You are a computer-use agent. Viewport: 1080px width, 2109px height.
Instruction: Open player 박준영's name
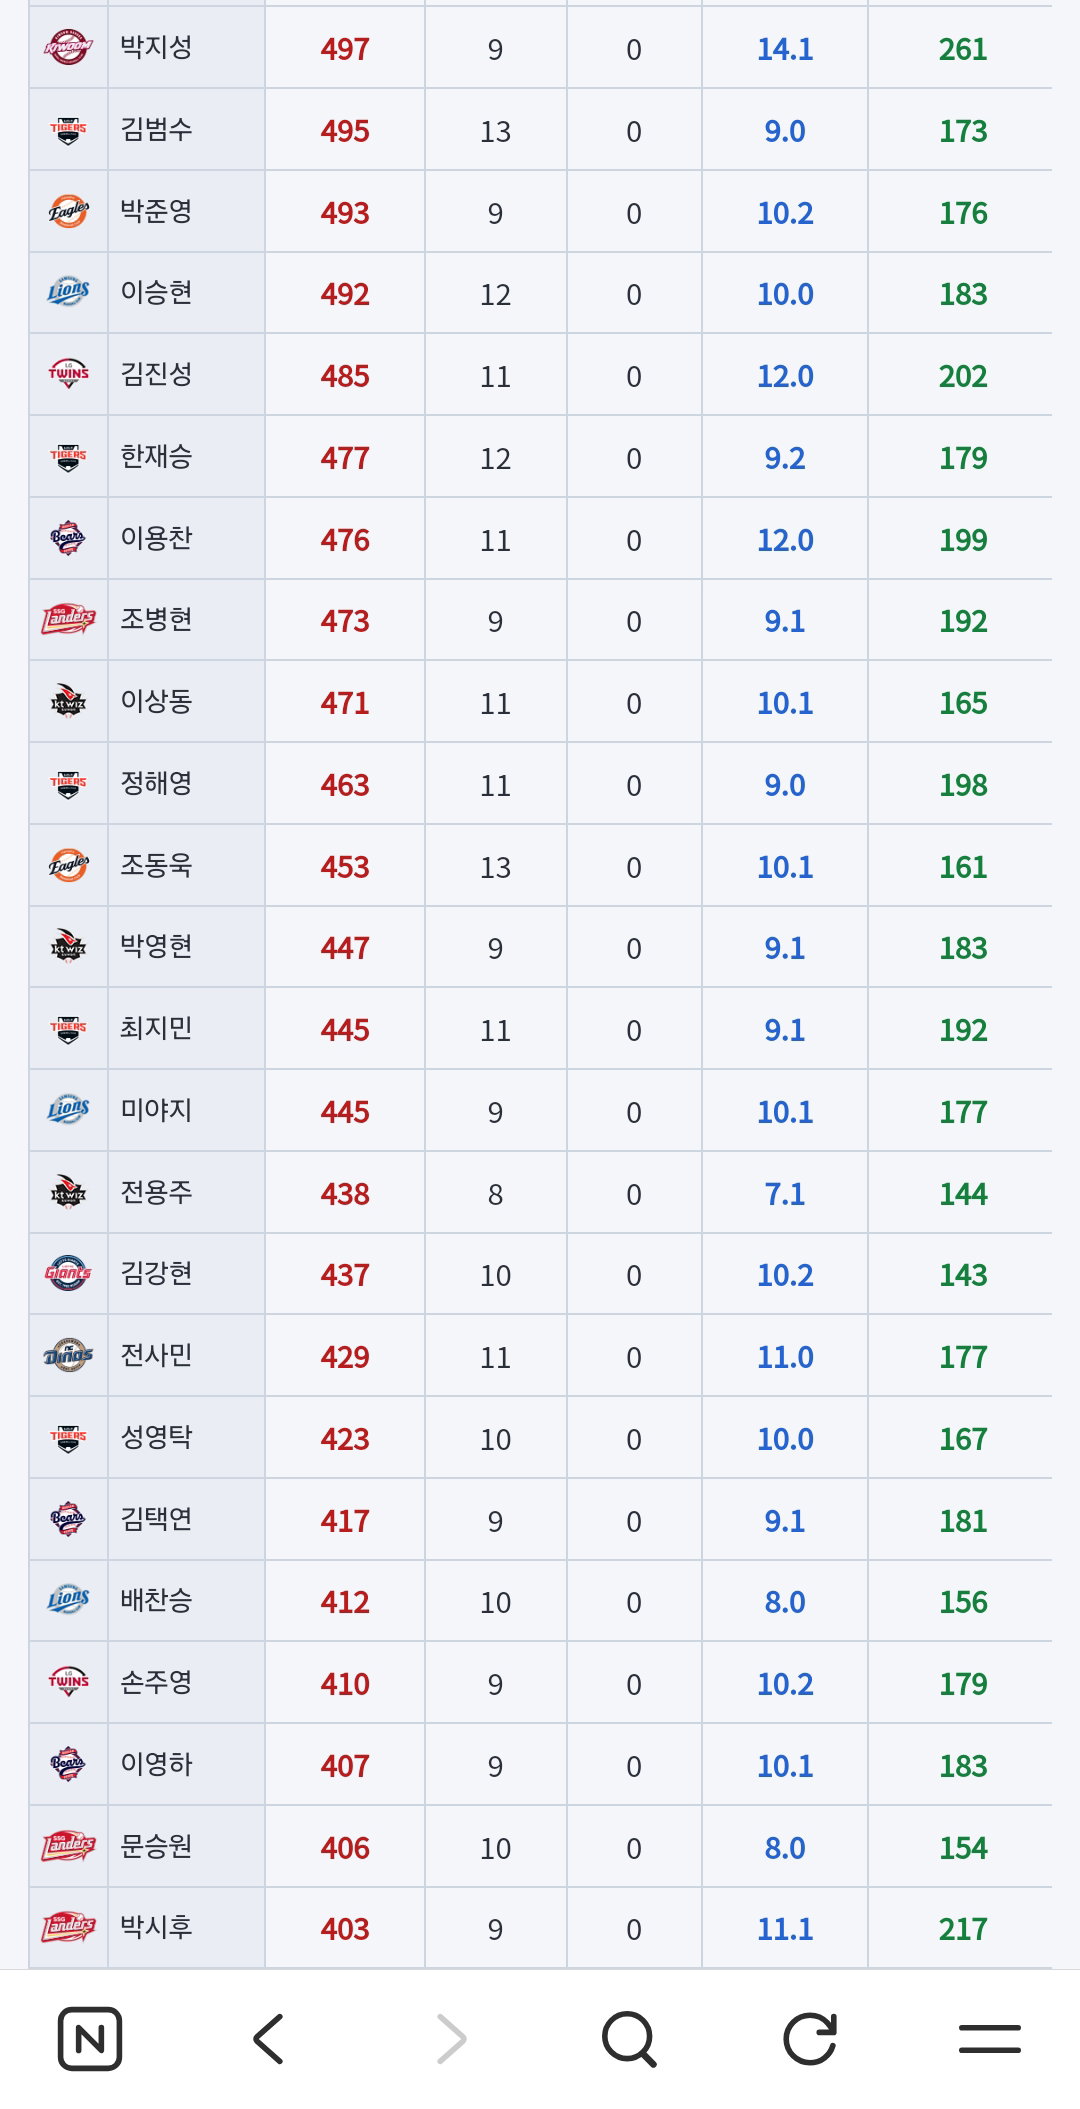point(156,211)
